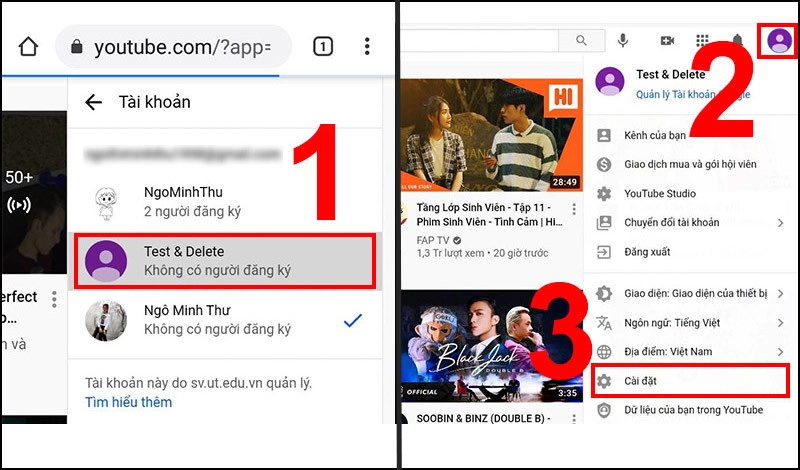
Task: Open the FAP TV channel link
Action: click(x=433, y=240)
